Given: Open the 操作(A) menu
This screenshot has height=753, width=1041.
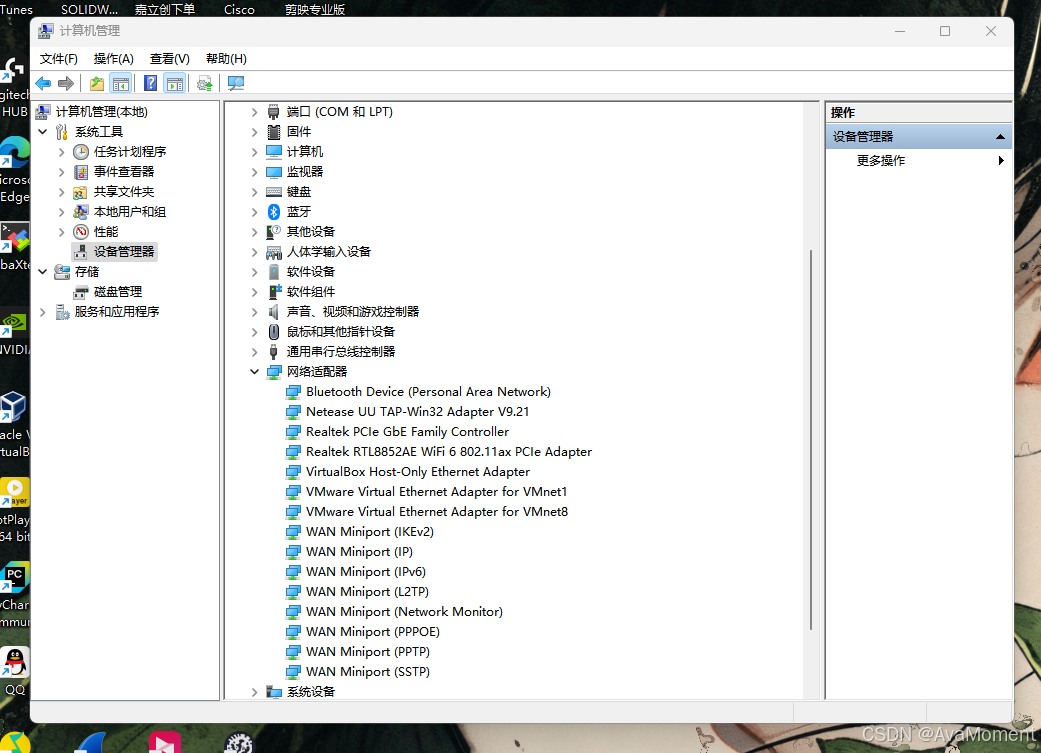Looking at the screenshot, I should (114, 58).
